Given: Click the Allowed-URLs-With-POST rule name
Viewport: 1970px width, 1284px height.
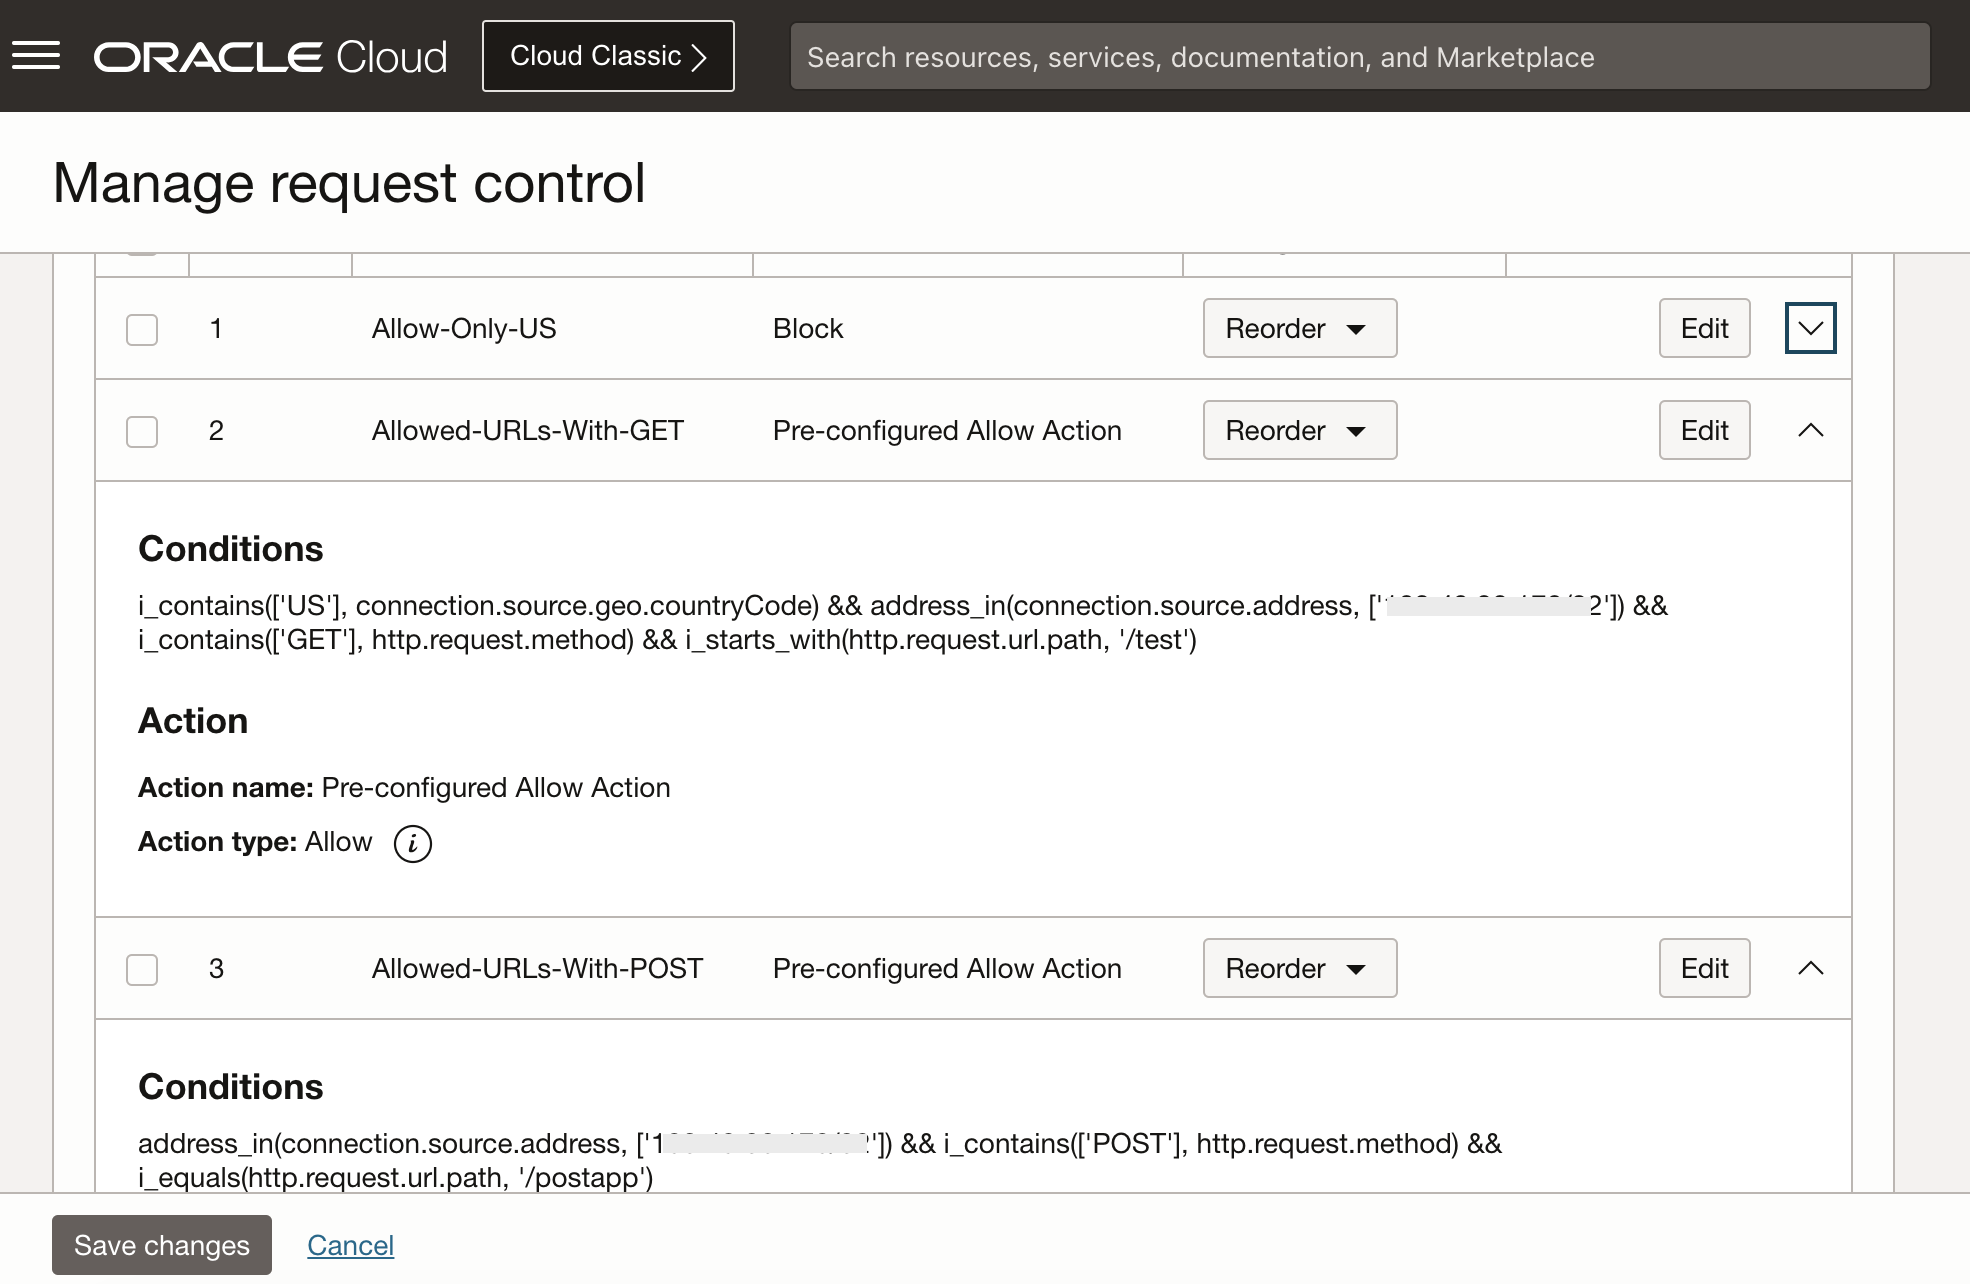Looking at the screenshot, I should (537, 968).
